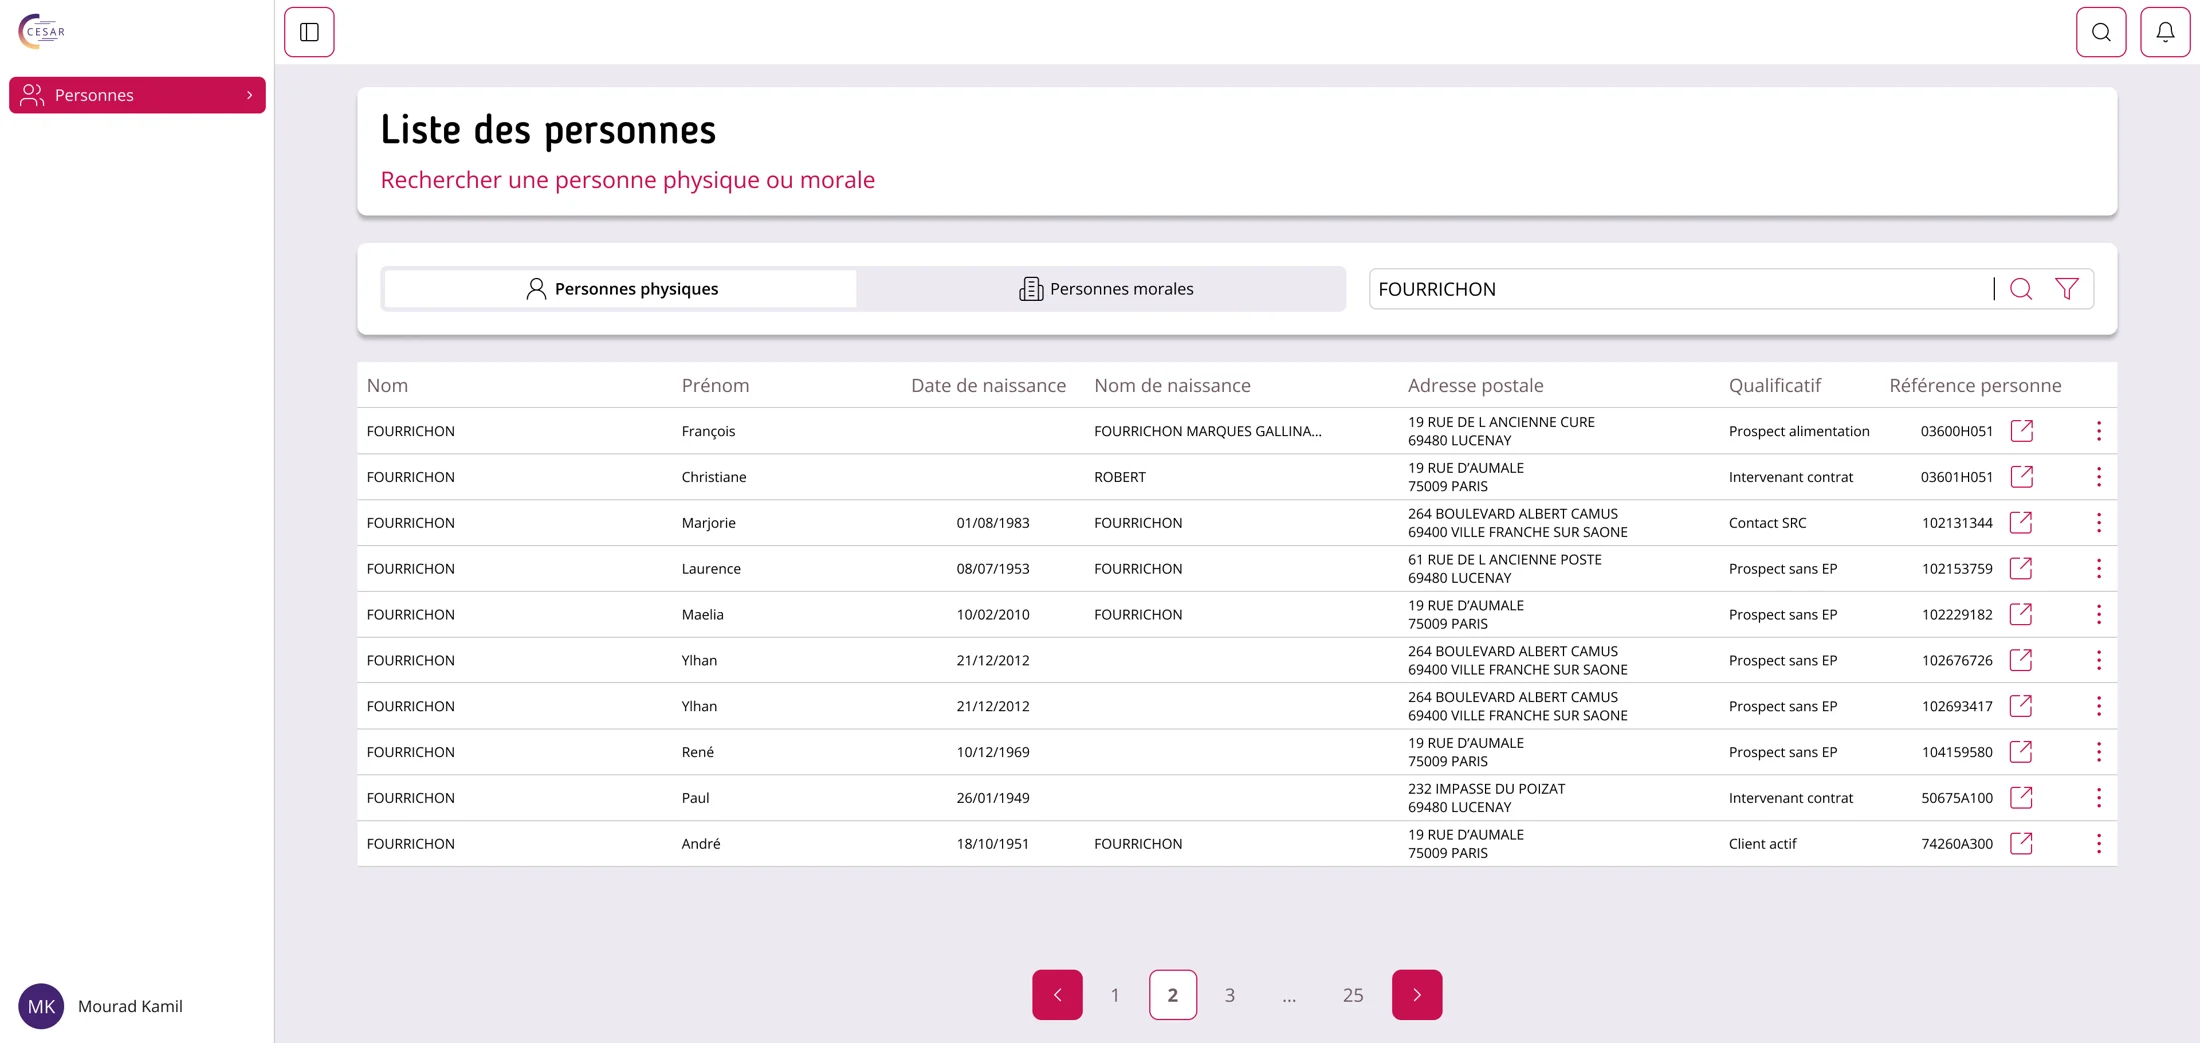Screen dimensions: 2200x1043
Task: Open Mourad Kamil user profile
Action: (101, 1006)
